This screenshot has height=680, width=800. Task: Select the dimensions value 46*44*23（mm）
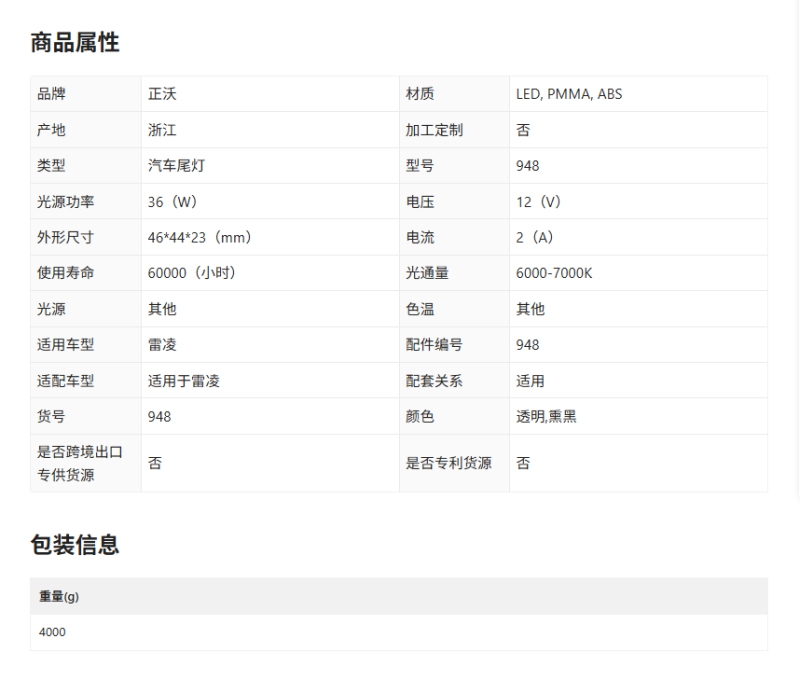[199, 238]
